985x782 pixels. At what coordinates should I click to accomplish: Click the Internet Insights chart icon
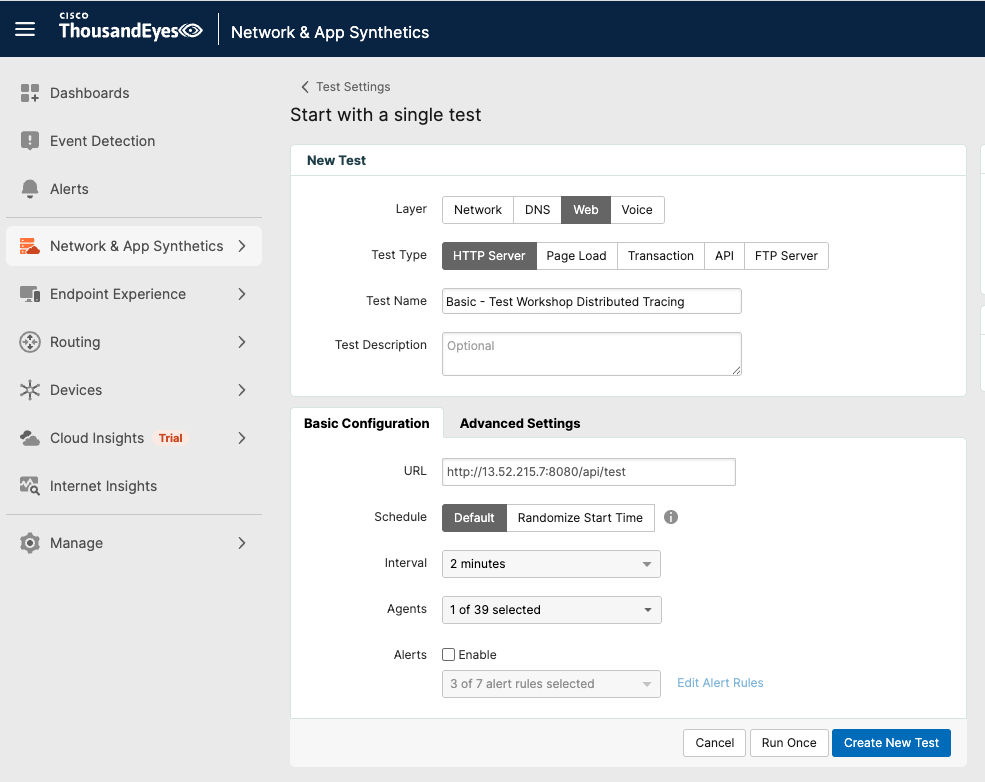pyautogui.click(x=30, y=486)
